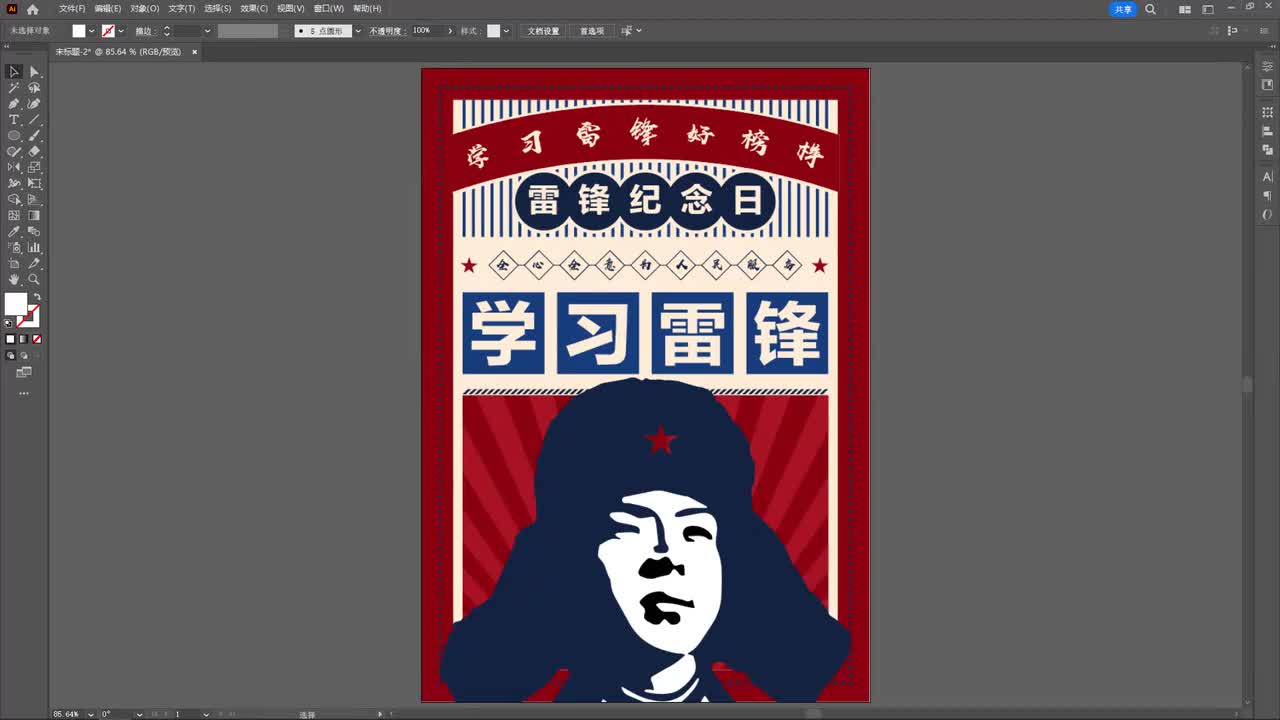Open the 5 点圆形 brush dropdown
Viewport: 1280px width, 720px height.
click(358, 31)
